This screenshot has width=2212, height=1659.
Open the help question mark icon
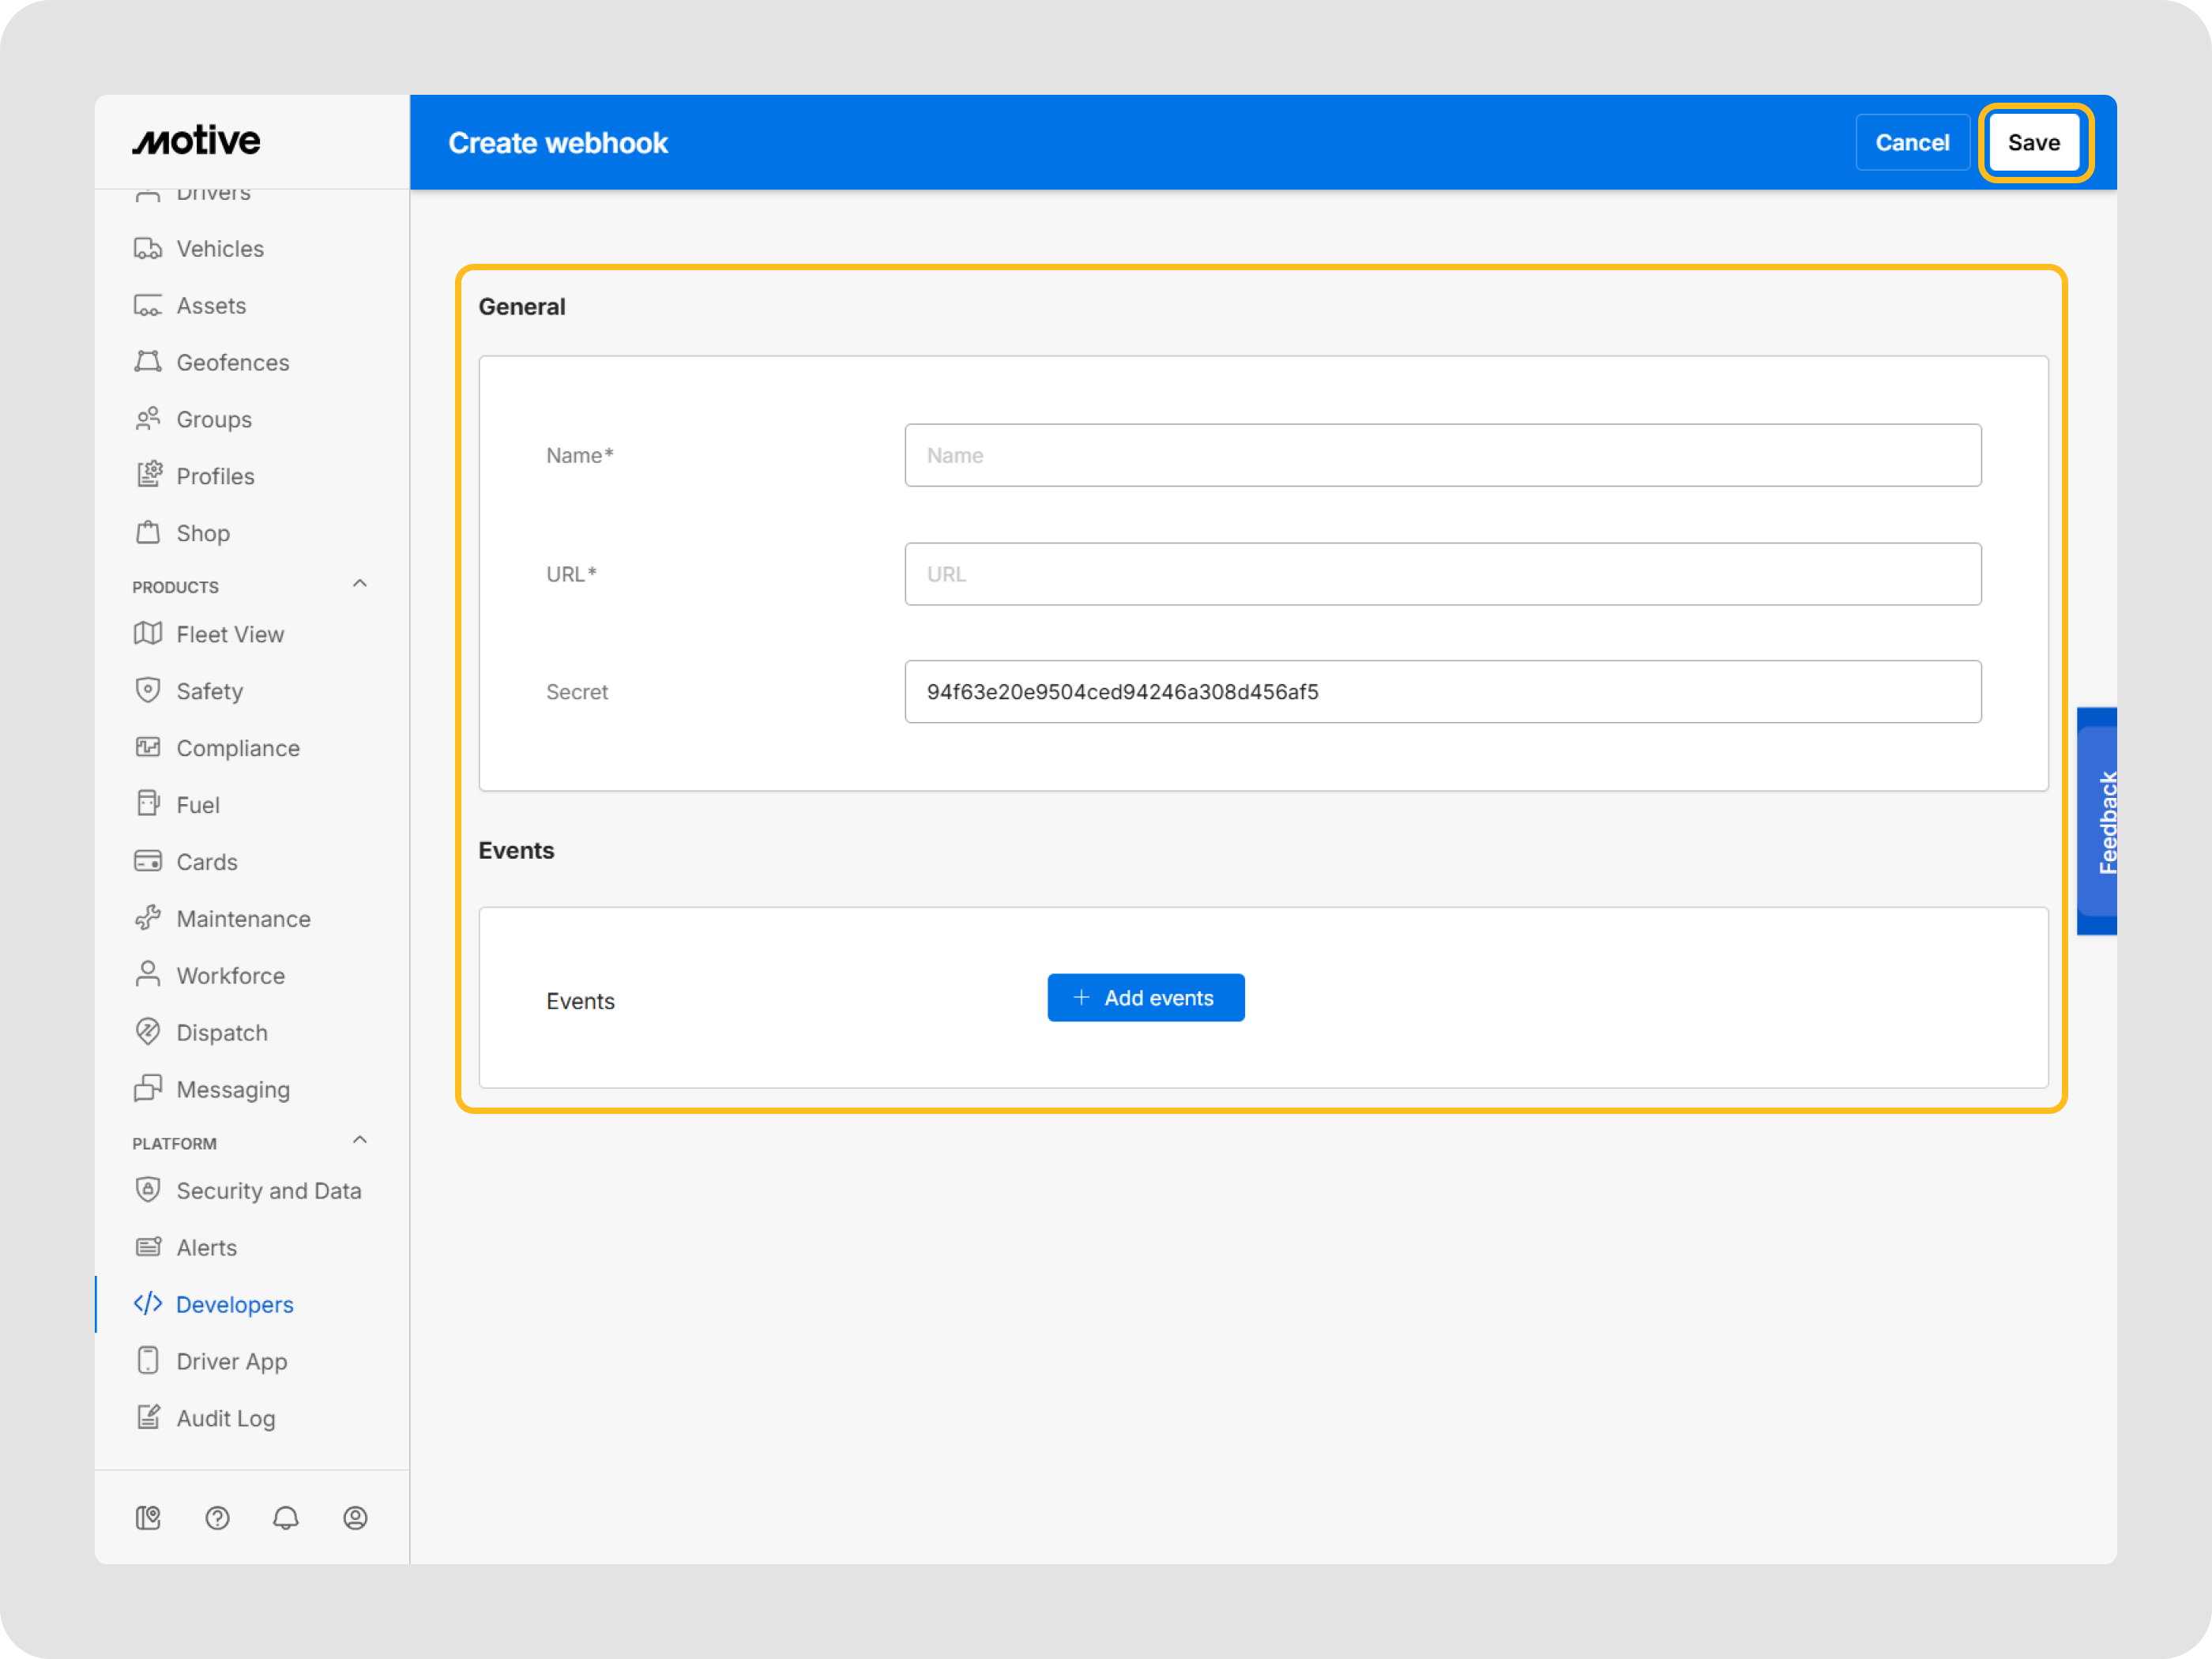click(217, 1518)
